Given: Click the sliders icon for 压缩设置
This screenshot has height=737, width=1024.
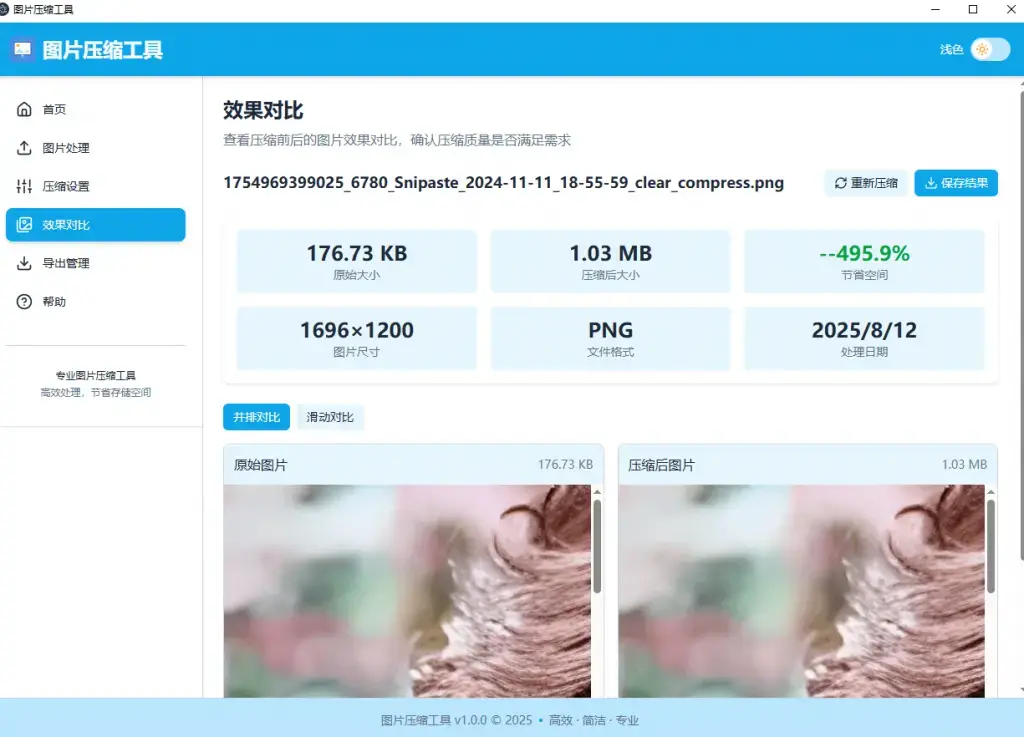Looking at the screenshot, I should click(x=25, y=187).
